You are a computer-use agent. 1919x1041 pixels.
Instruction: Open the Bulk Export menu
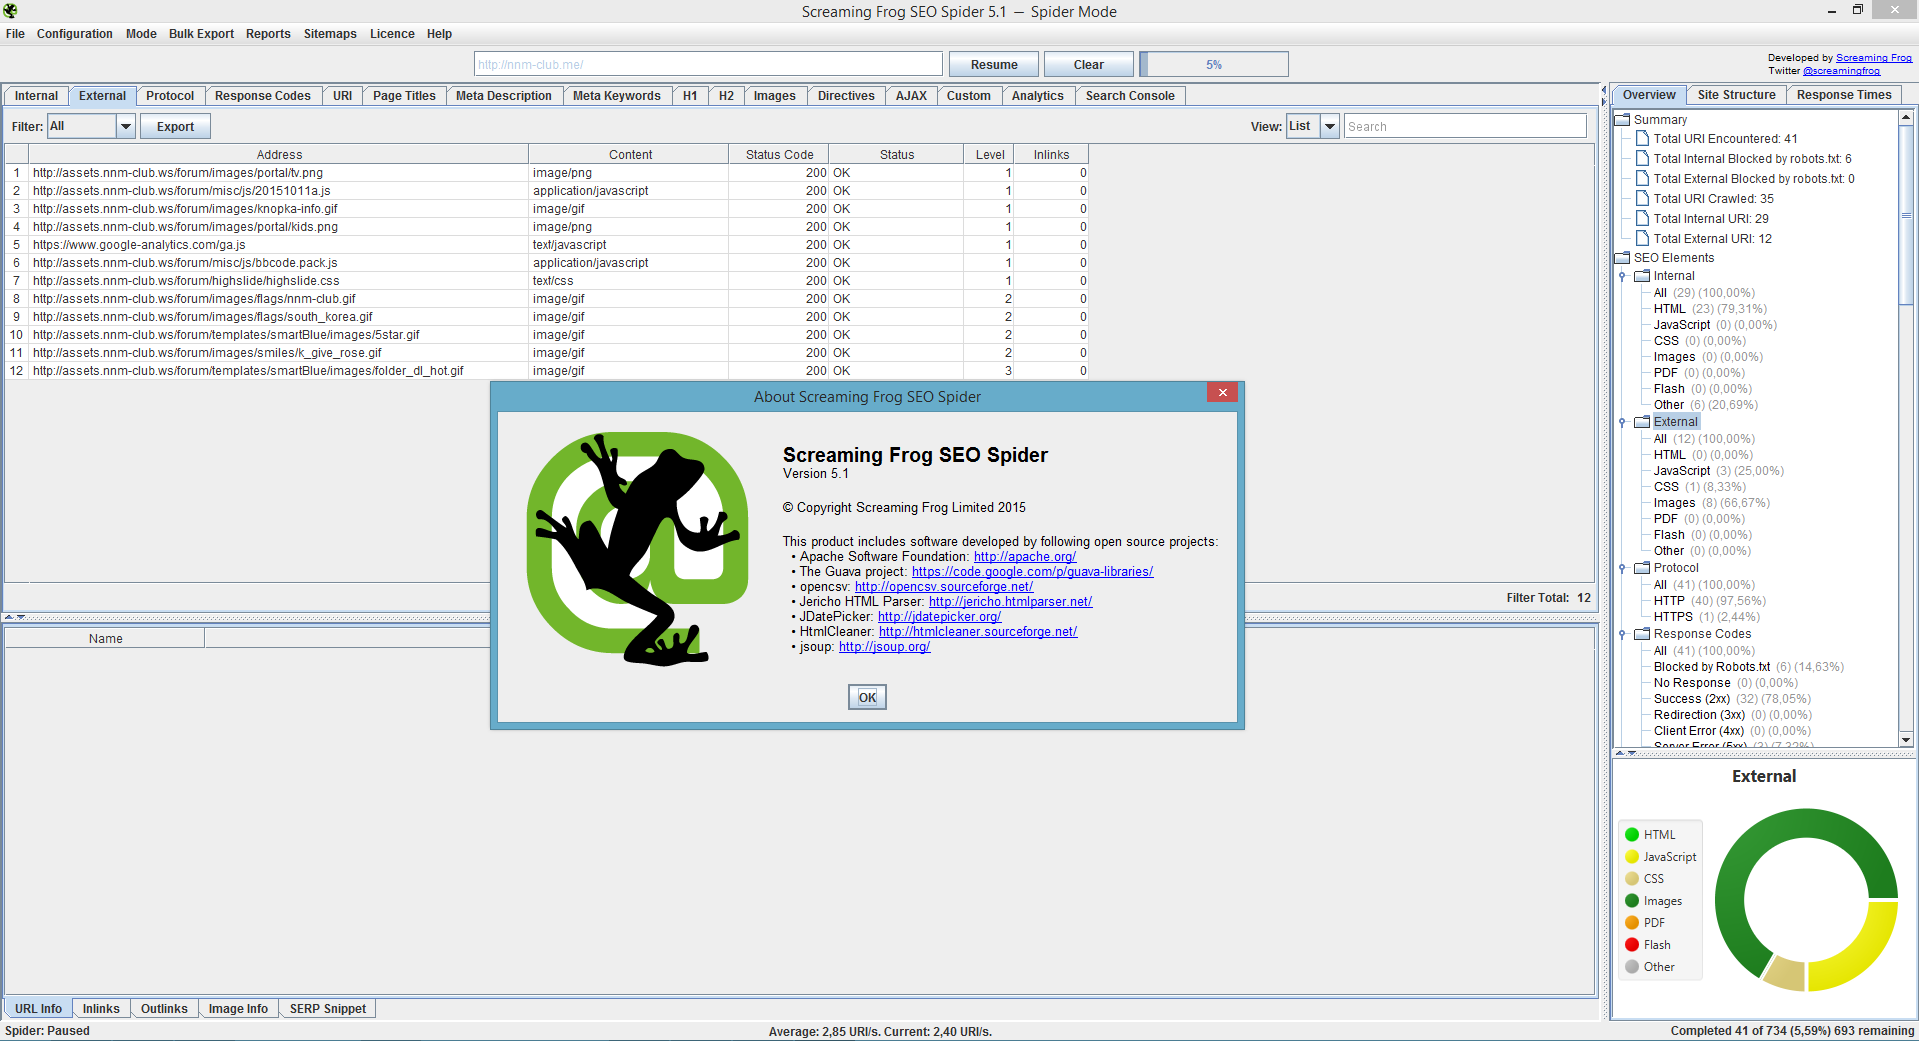201,34
